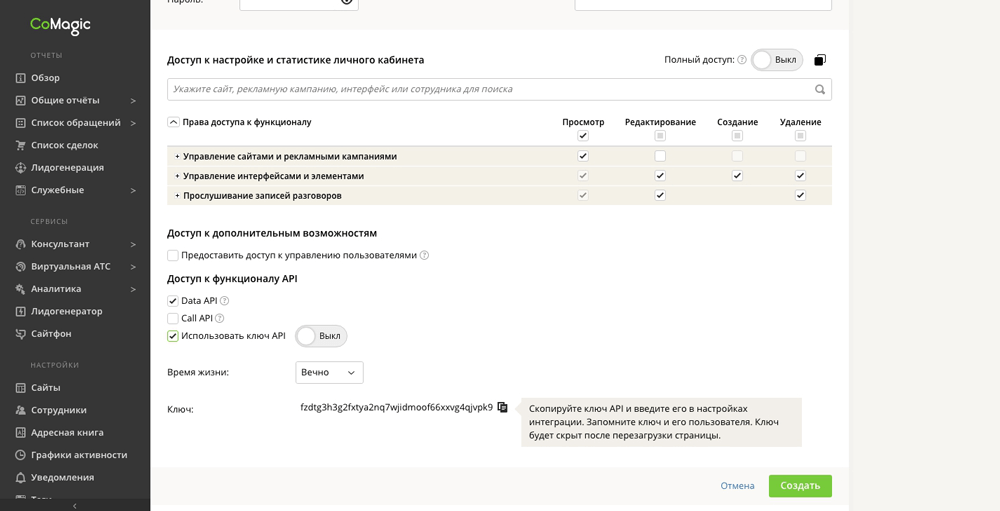Check user management access checkbox
Image resolution: width=1000 pixels, height=511 pixels.
[x=173, y=256]
